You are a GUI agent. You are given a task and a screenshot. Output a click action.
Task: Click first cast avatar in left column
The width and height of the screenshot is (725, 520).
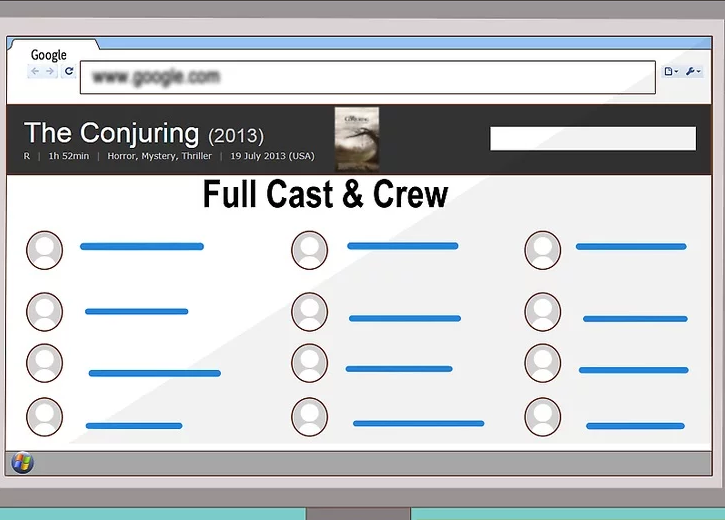[x=44, y=250]
